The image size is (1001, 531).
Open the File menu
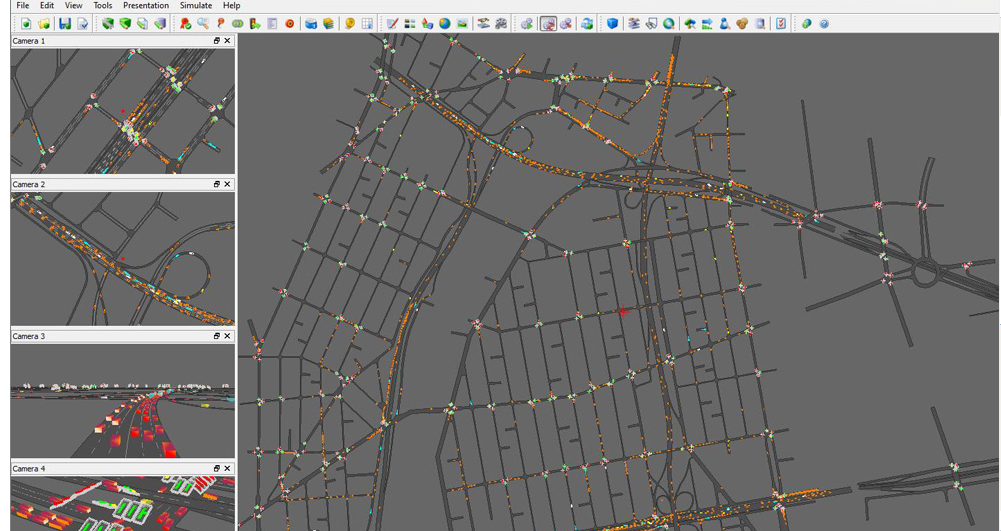[22, 5]
